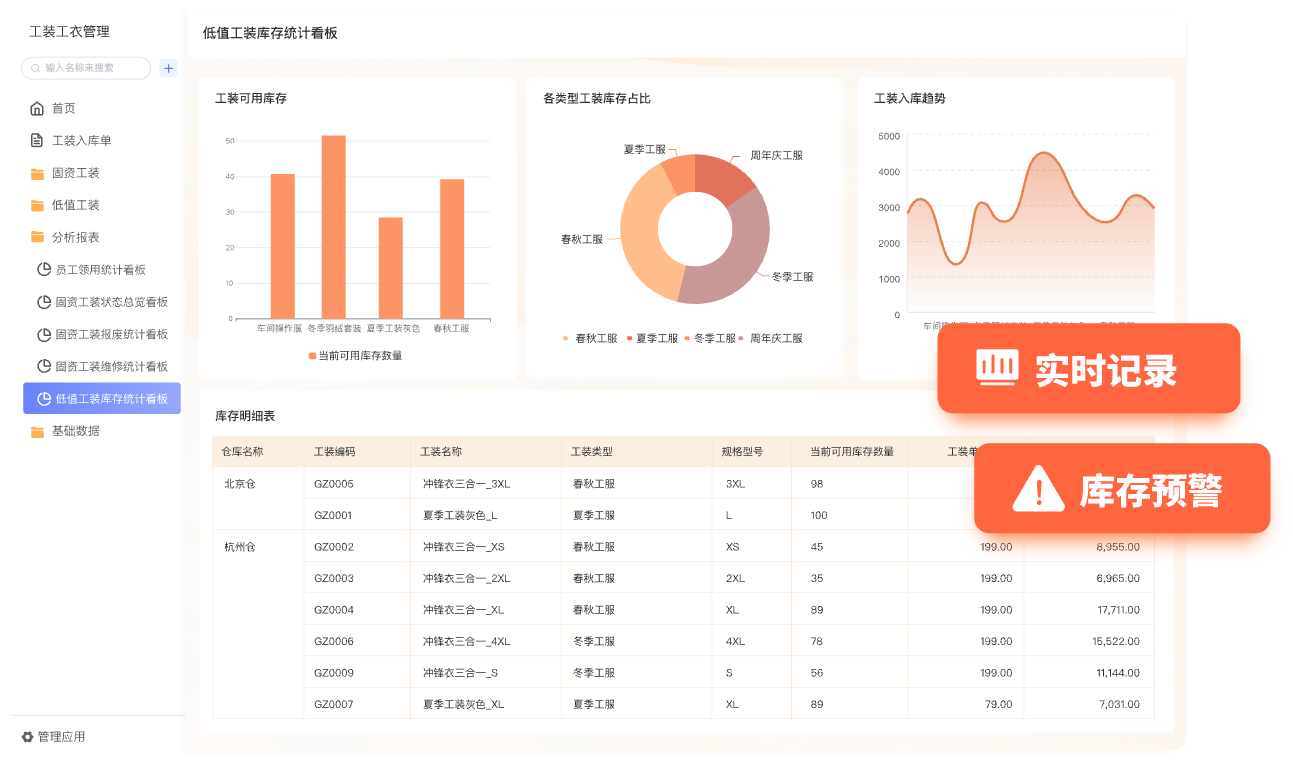Click the folder icon next to 固资工装
Viewport: 1293px width, 765px height.
click(x=37, y=174)
